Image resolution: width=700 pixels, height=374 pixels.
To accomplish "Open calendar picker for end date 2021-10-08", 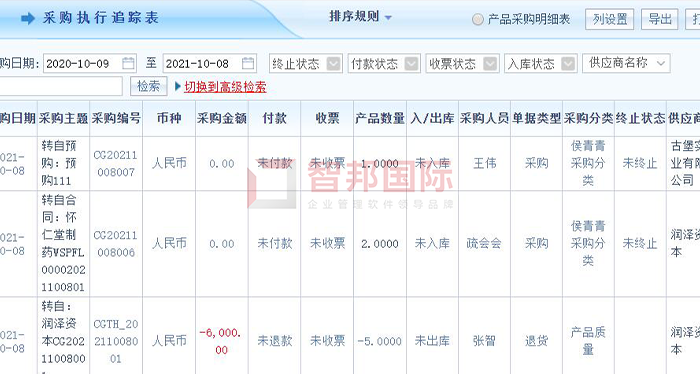I will (x=248, y=63).
